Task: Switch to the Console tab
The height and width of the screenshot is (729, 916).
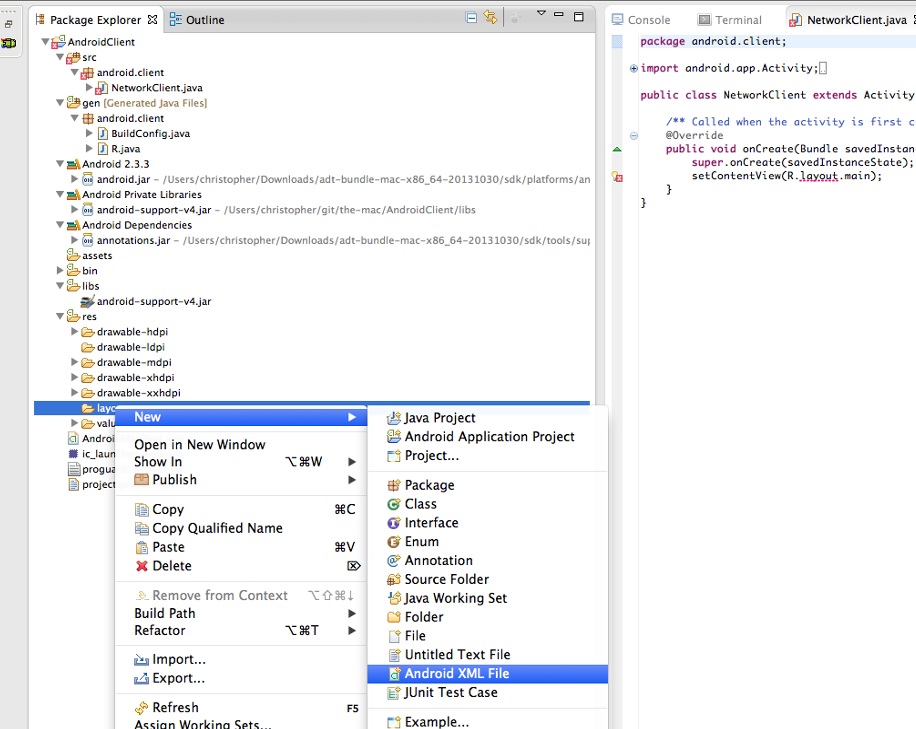Action: (x=641, y=20)
